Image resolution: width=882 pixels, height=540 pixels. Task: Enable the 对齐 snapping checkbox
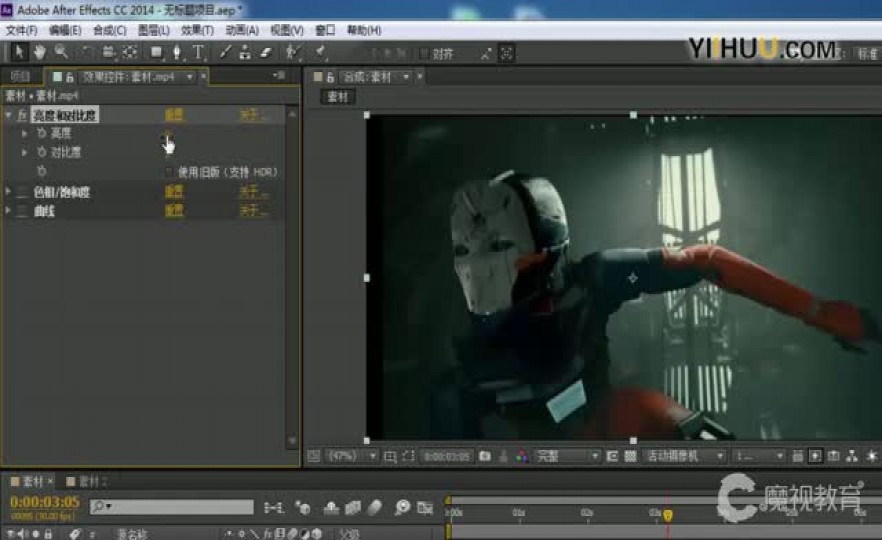(x=425, y=54)
